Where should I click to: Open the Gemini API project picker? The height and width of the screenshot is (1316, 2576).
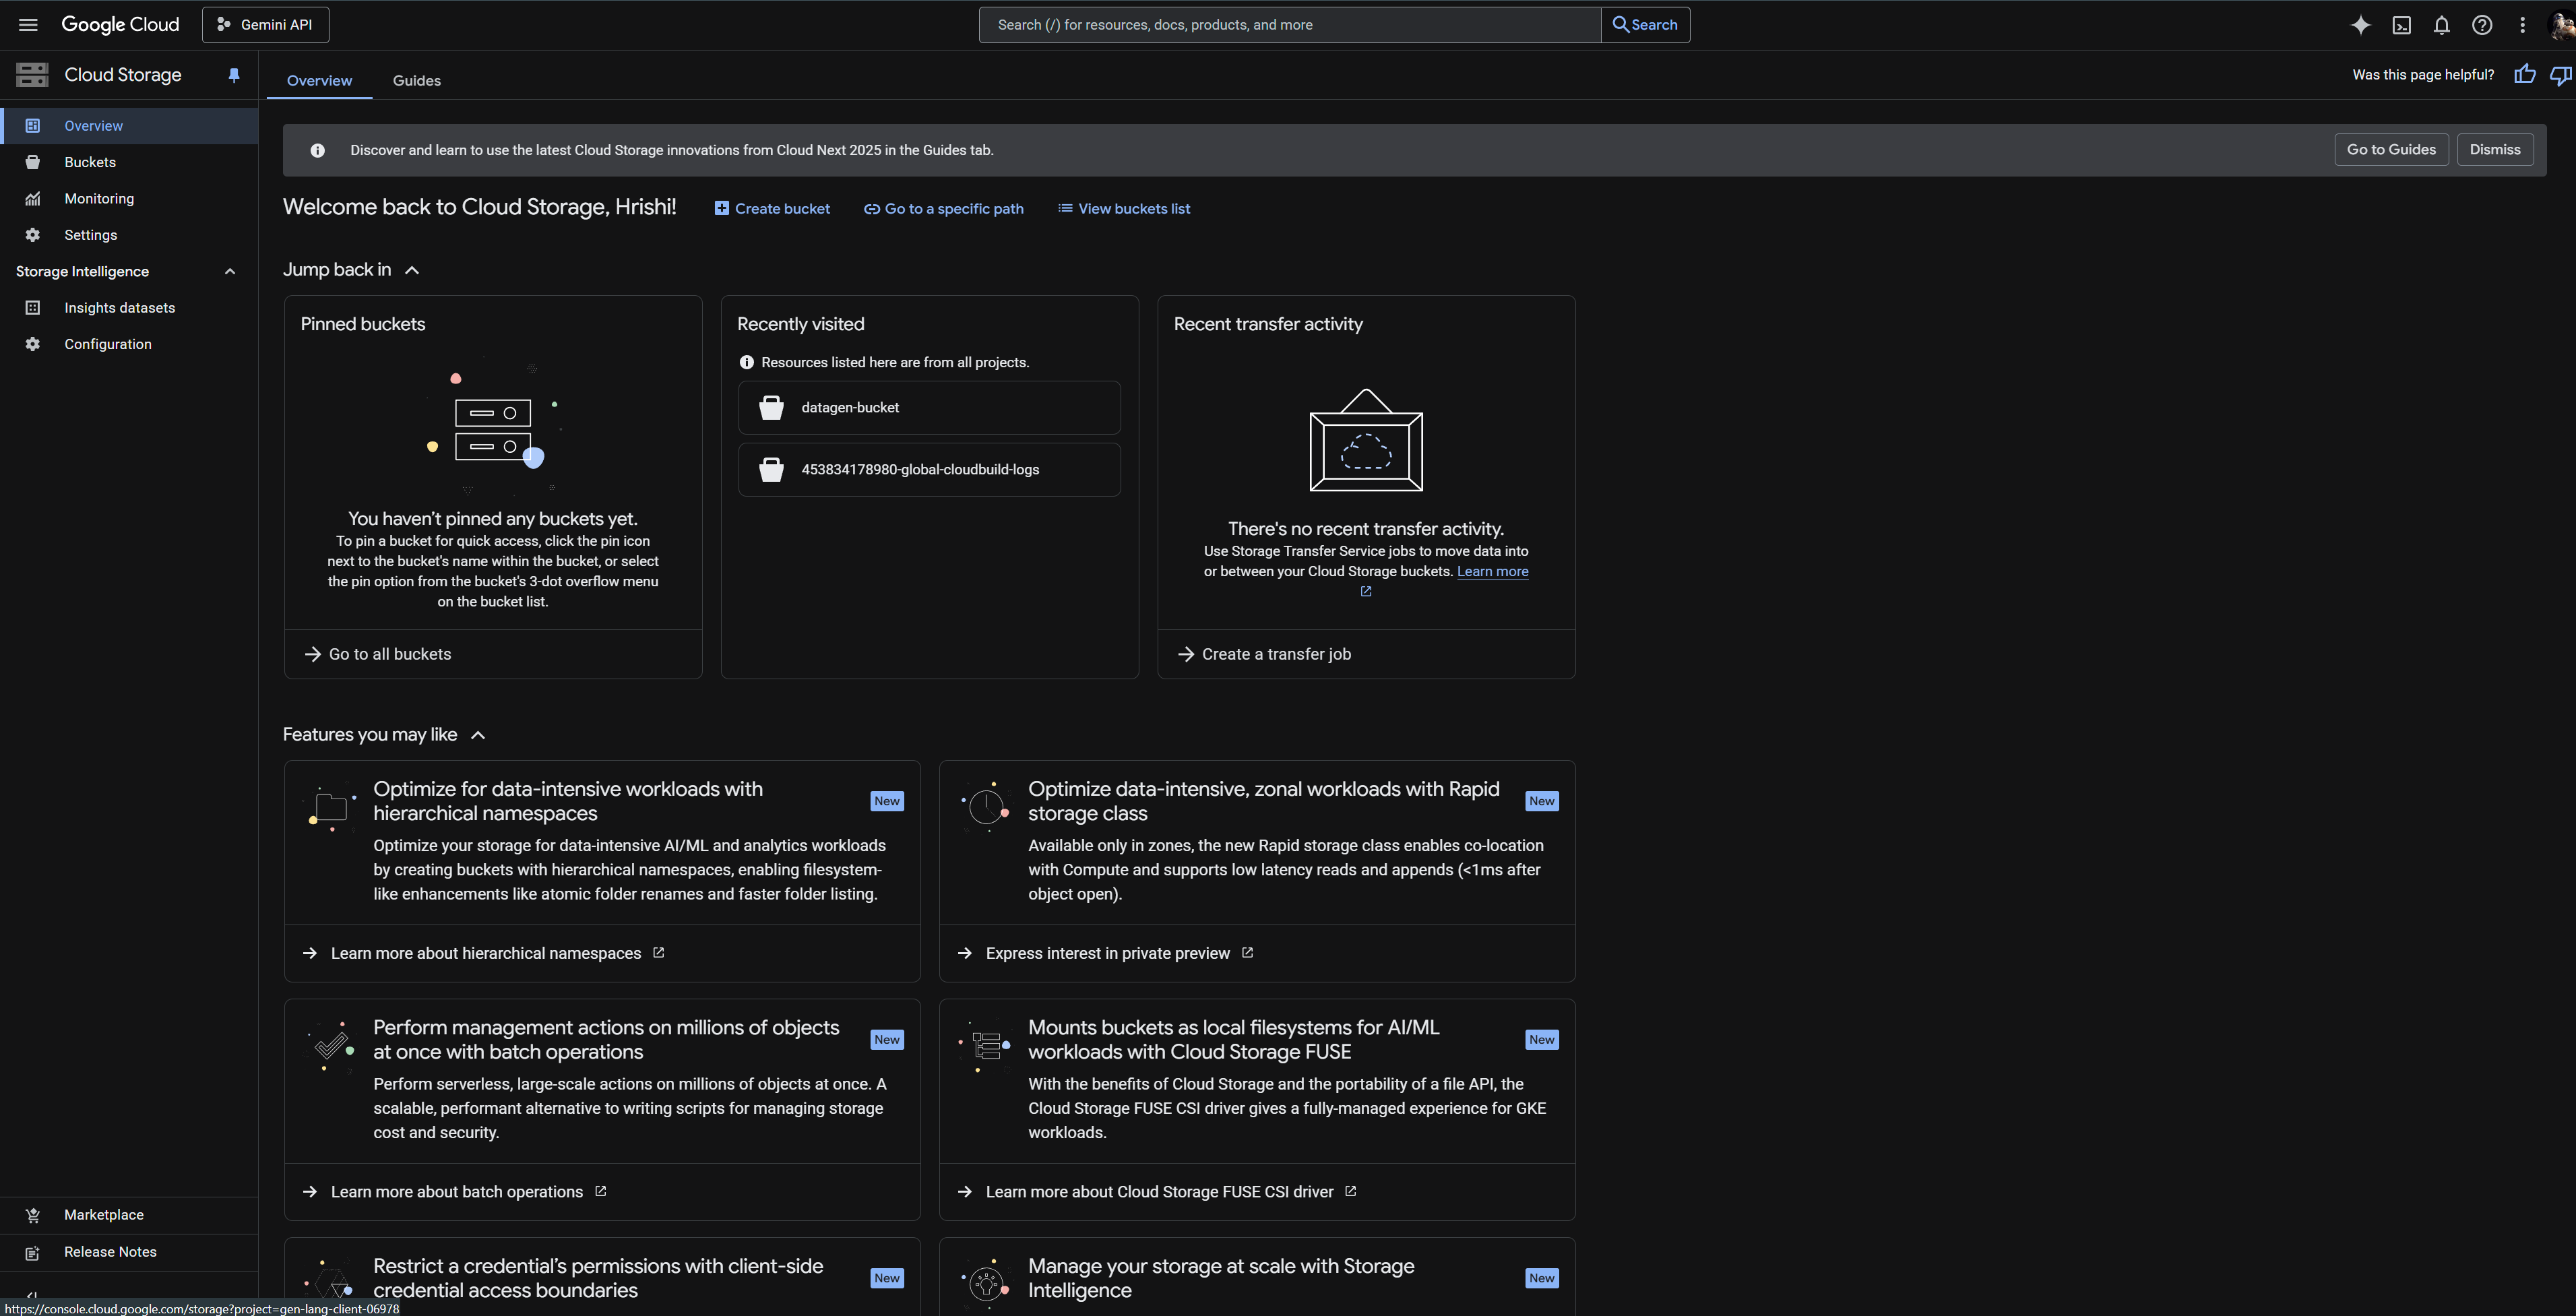tap(265, 25)
